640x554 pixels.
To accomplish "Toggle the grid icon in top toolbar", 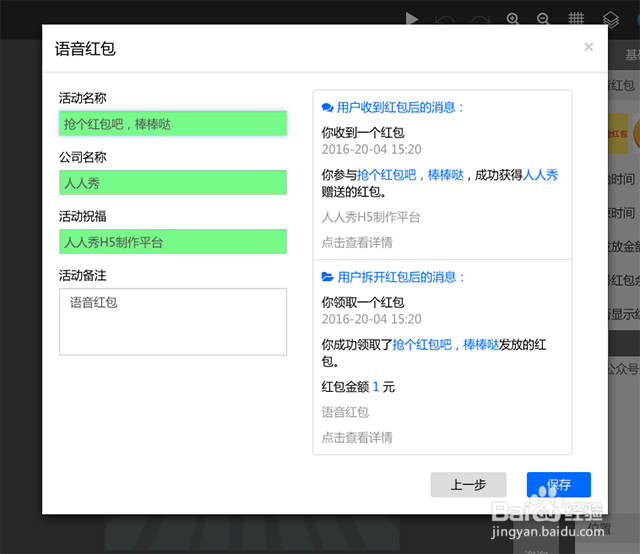I will [576, 18].
